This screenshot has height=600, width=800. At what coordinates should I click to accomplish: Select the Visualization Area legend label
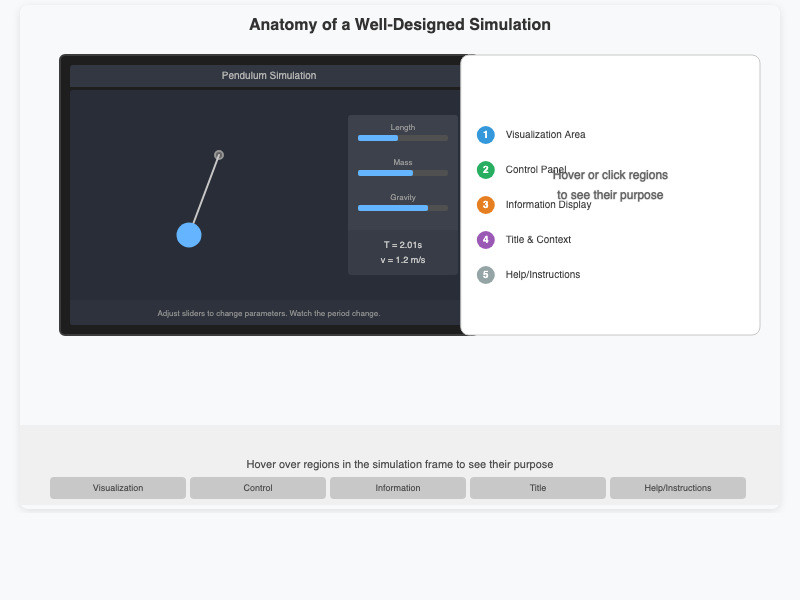click(545, 135)
